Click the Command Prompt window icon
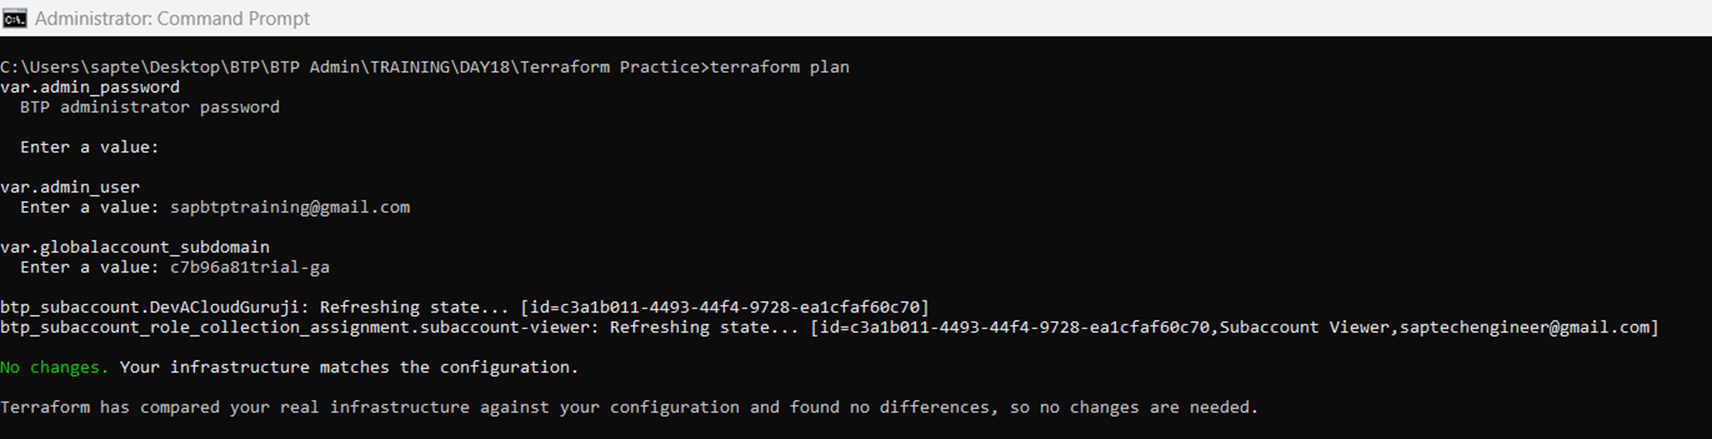 (x=14, y=18)
